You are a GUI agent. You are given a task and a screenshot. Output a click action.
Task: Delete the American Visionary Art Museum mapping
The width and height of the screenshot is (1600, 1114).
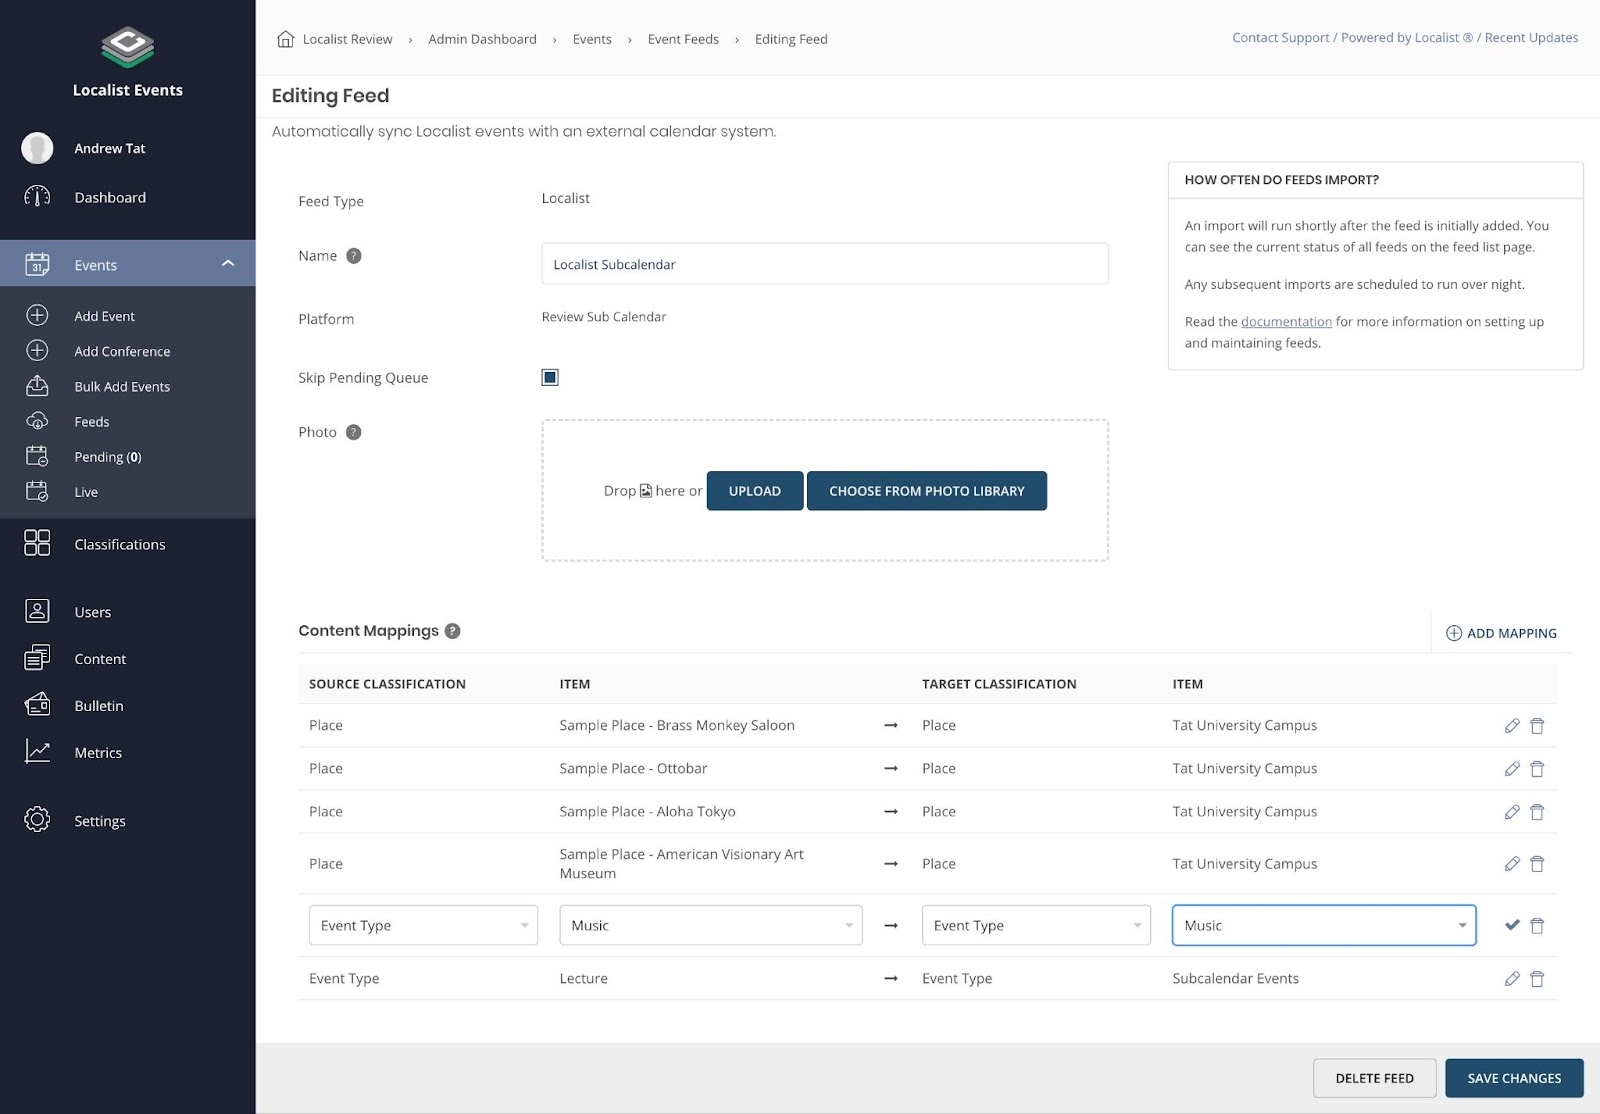coord(1537,864)
